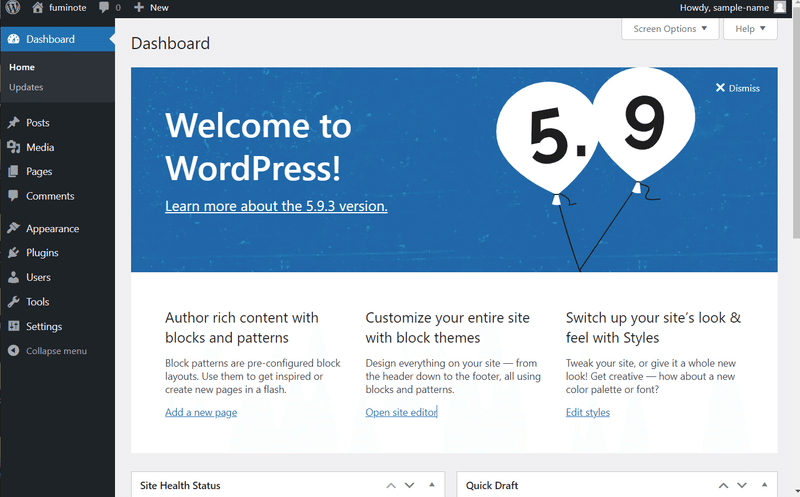The width and height of the screenshot is (800, 497).
Task: Click the Plugins plug icon
Action: tap(13, 253)
